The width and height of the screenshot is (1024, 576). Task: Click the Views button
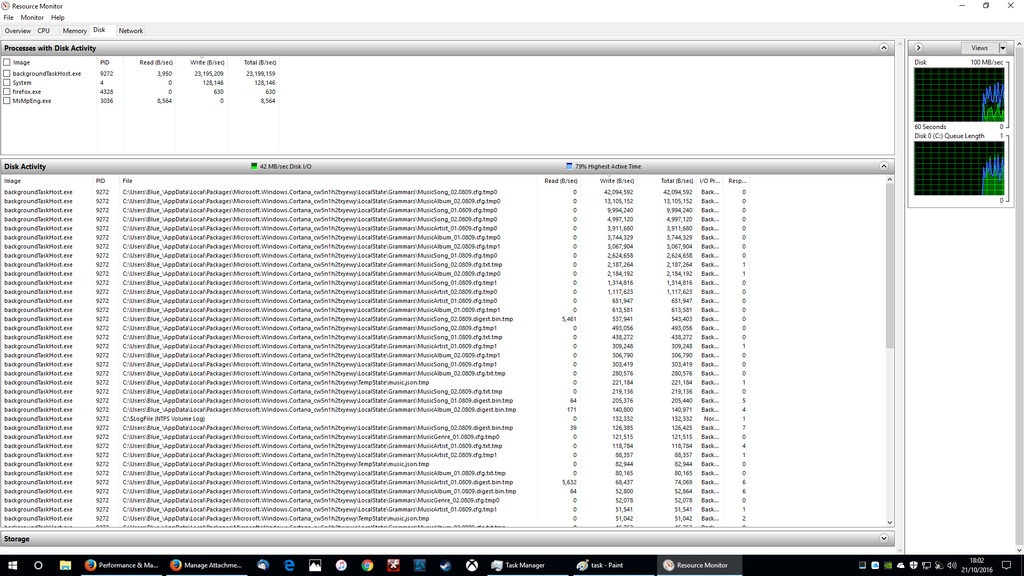980,48
